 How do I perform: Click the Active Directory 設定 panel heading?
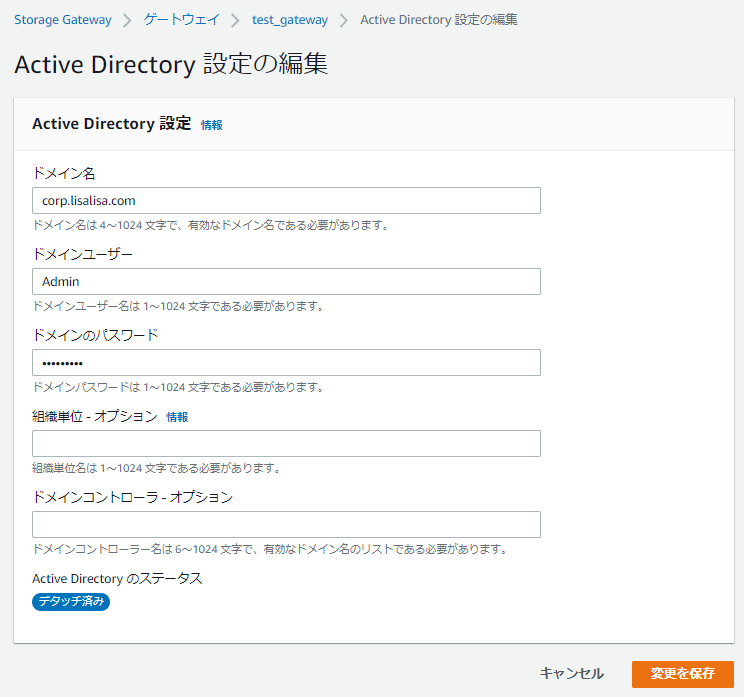click(x=112, y=124)
